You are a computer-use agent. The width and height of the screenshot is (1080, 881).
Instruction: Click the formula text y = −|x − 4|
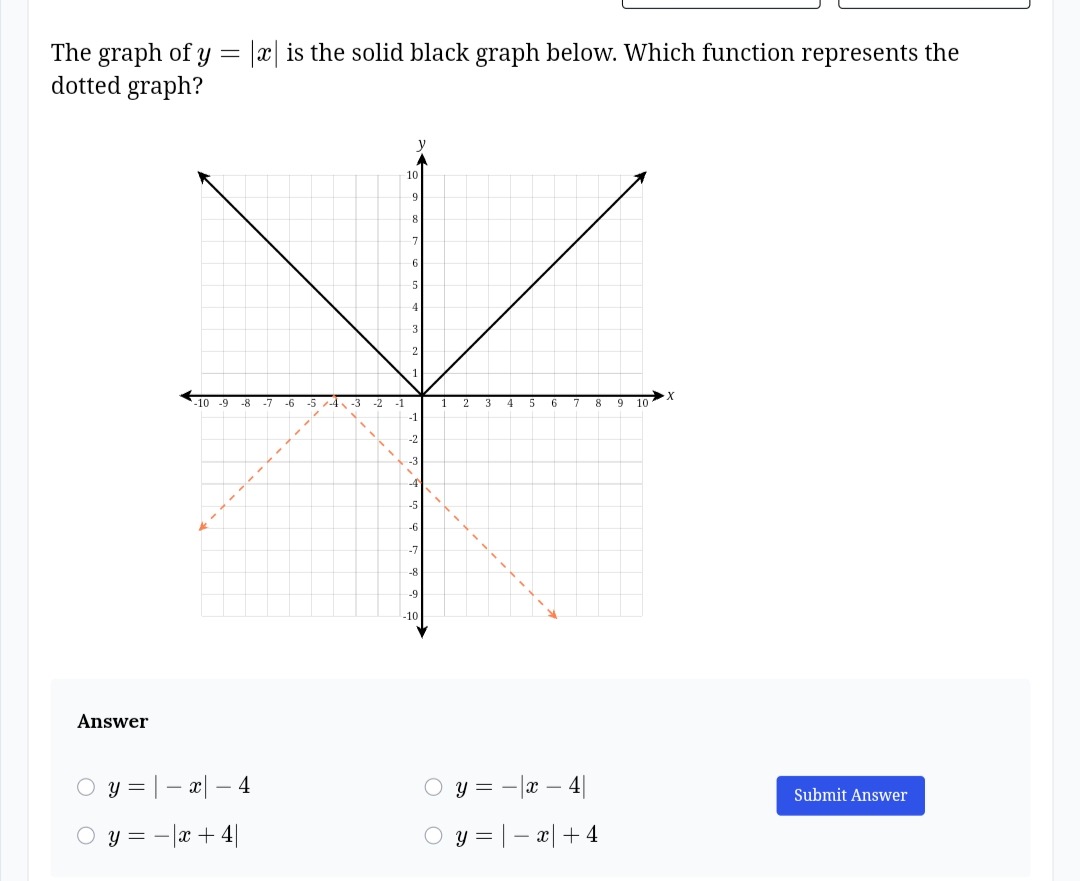click(520, 786)
